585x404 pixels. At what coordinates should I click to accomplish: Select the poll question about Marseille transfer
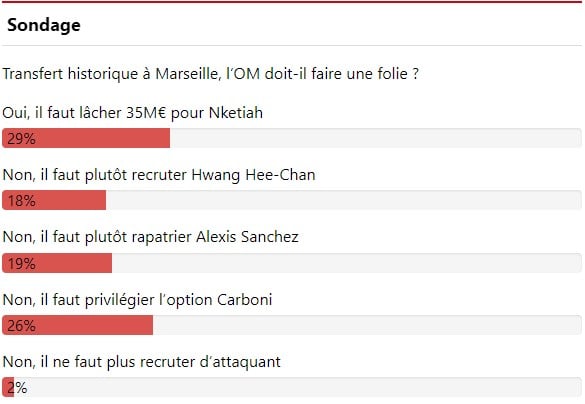pos(210,73)
